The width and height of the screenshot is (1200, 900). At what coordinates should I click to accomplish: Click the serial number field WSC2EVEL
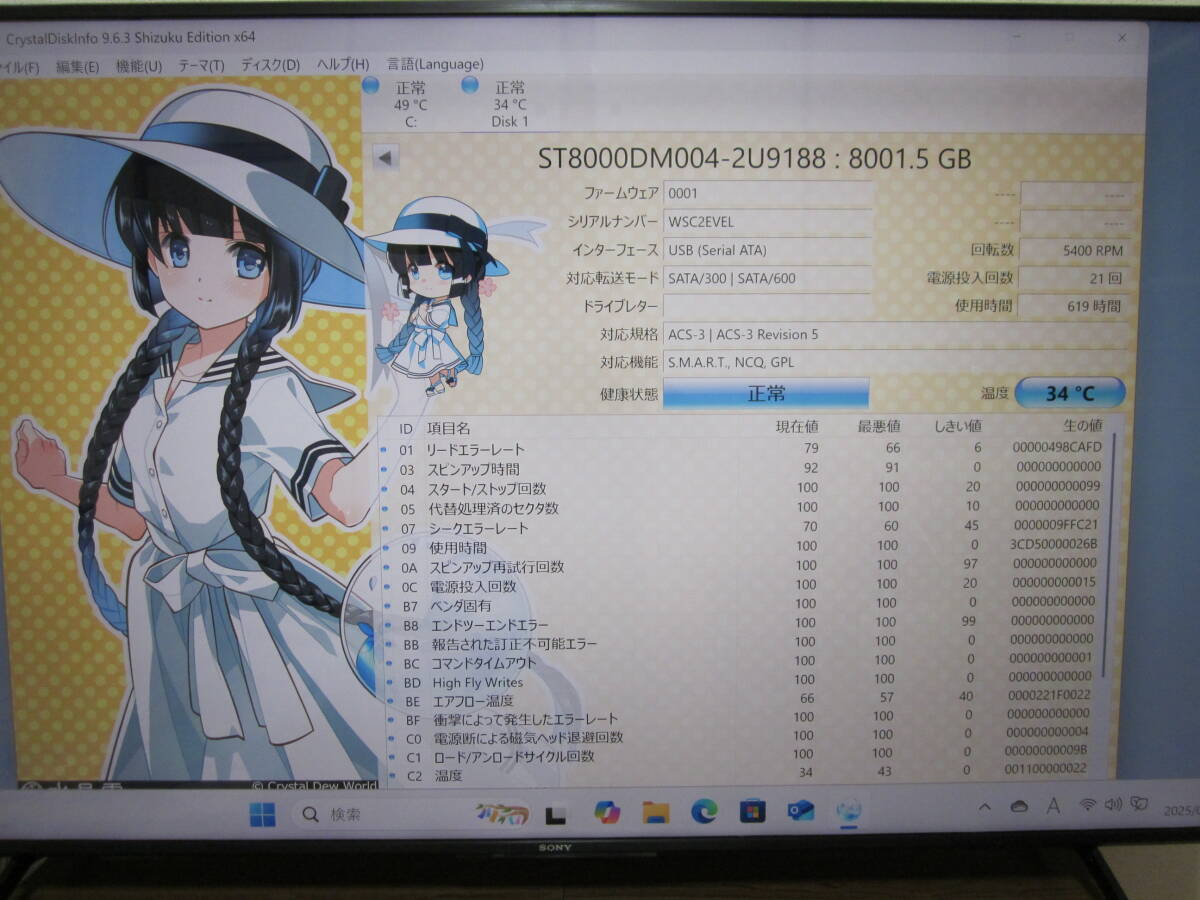[x=768, y=222]
